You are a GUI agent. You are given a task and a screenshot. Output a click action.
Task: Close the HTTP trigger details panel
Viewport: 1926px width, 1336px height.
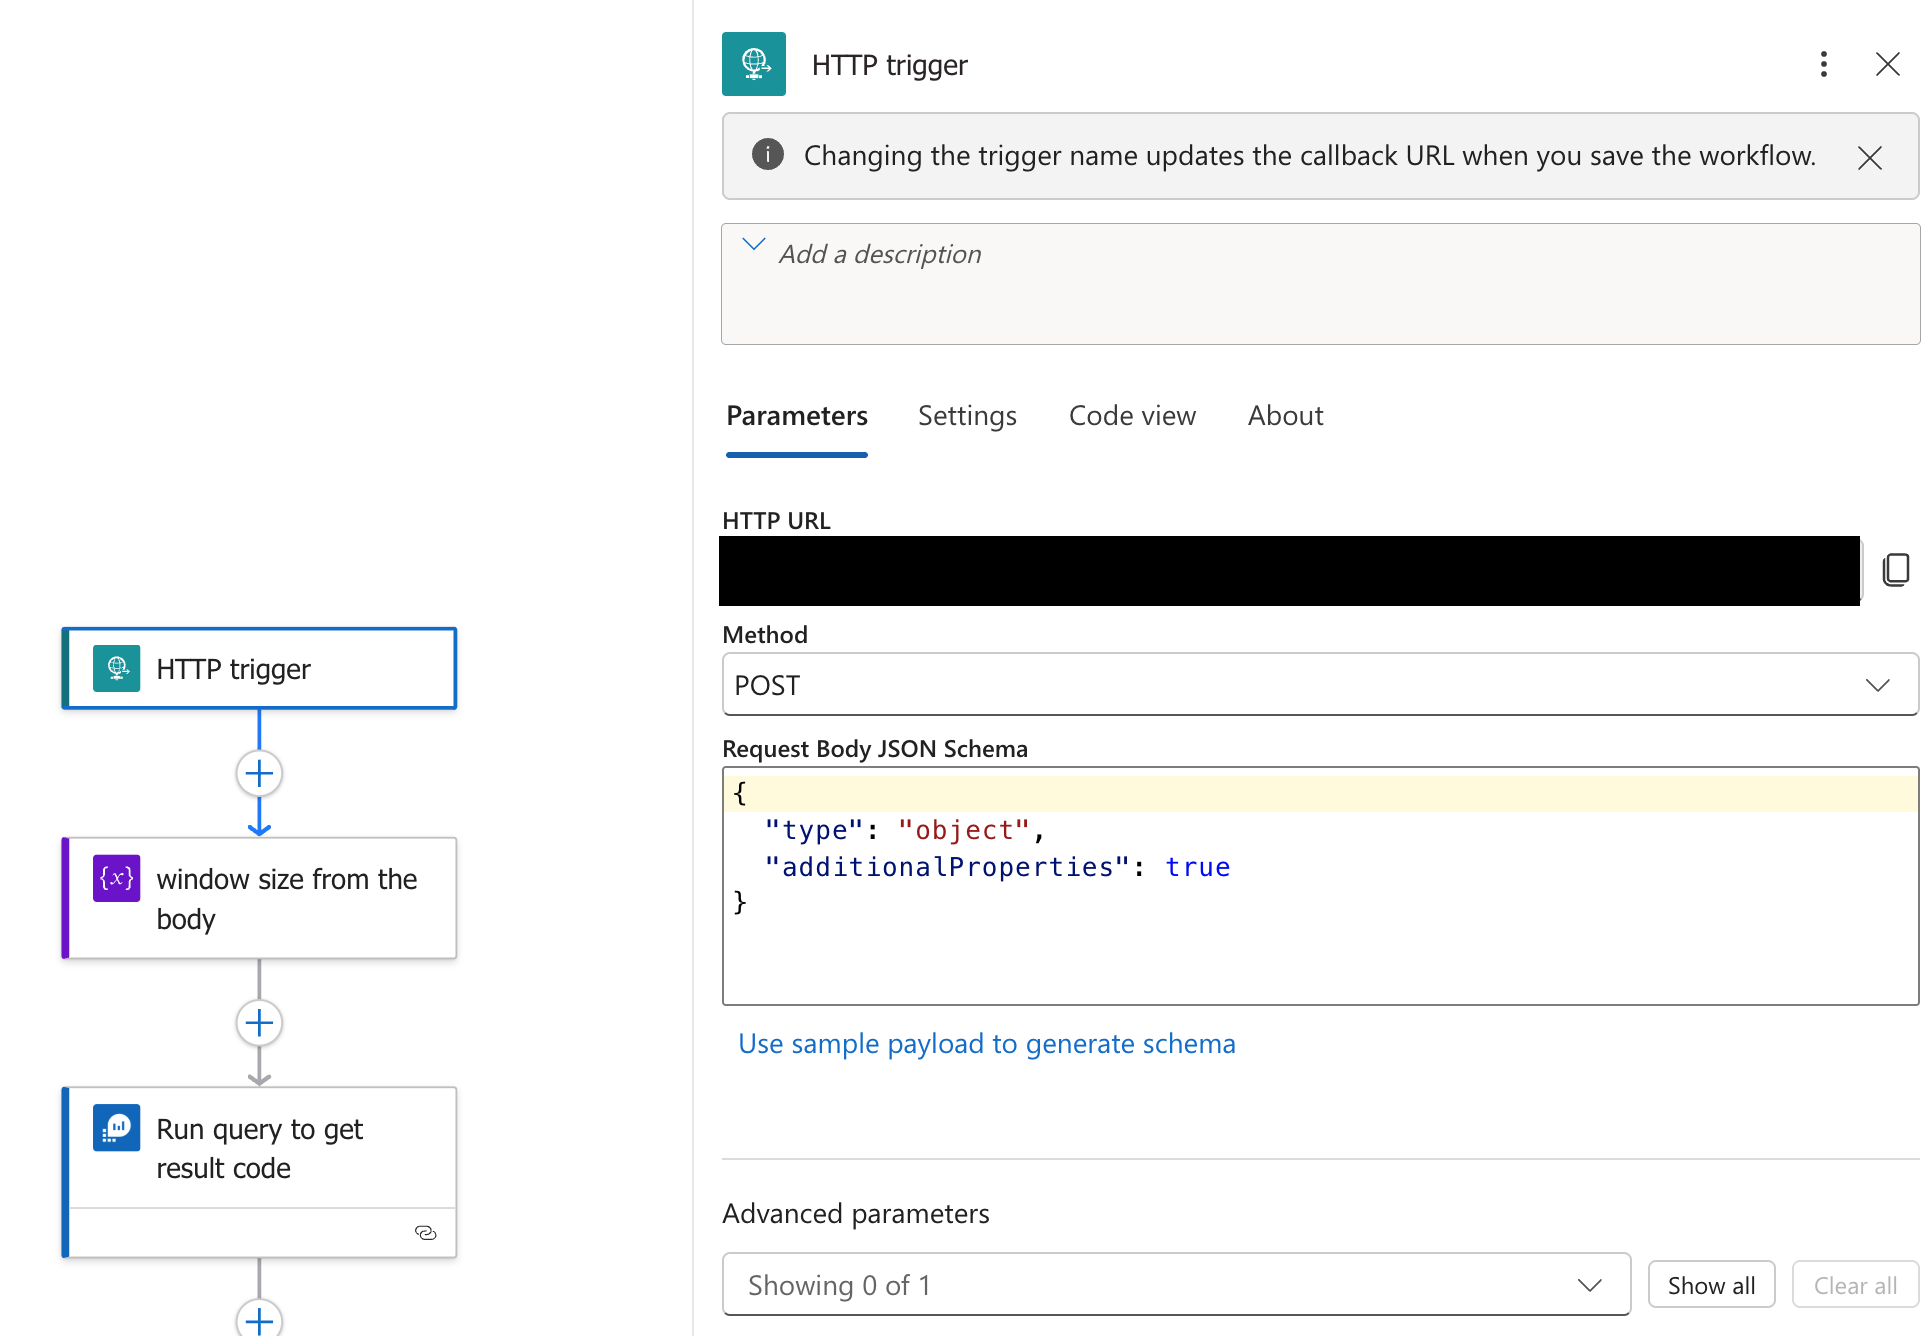(1888, 64)
